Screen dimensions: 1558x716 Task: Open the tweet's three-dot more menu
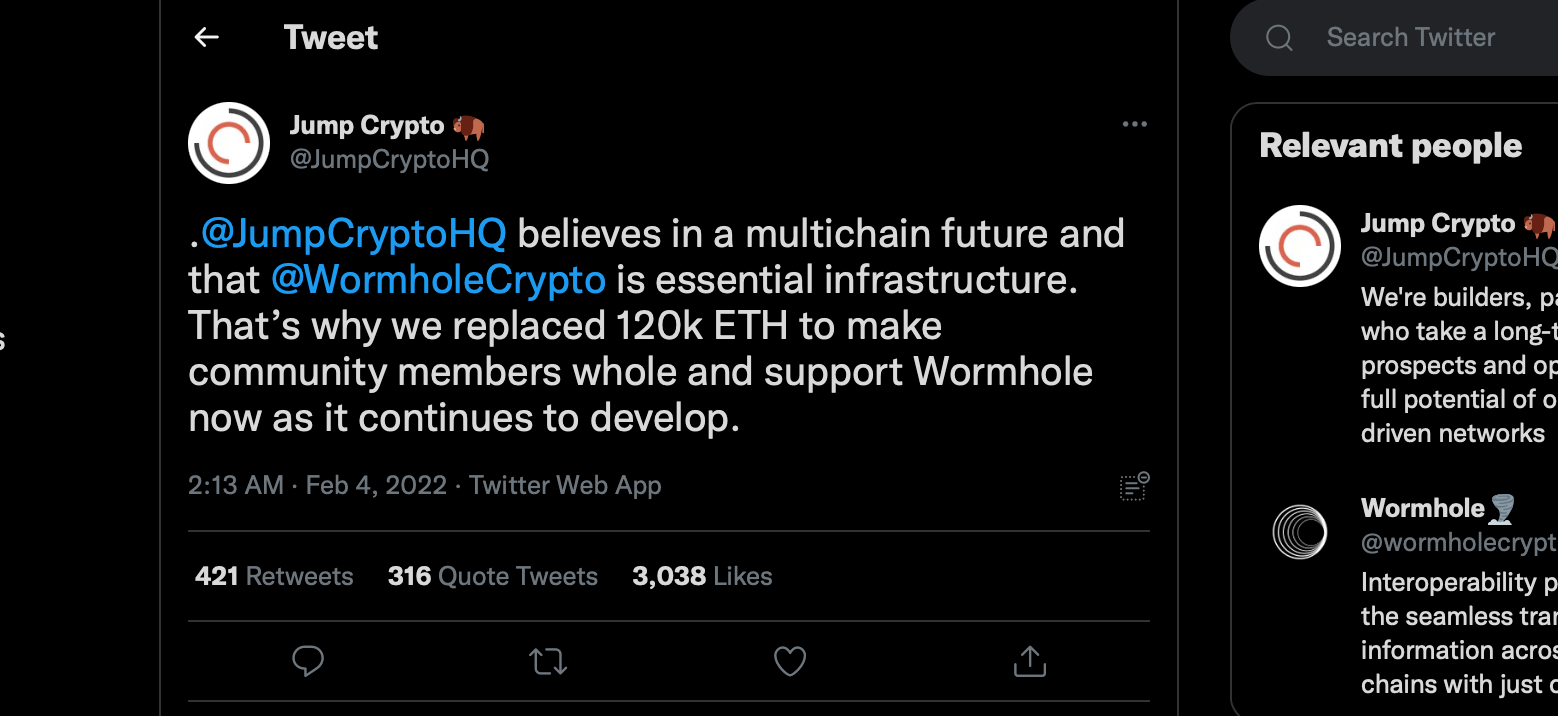1134,125
